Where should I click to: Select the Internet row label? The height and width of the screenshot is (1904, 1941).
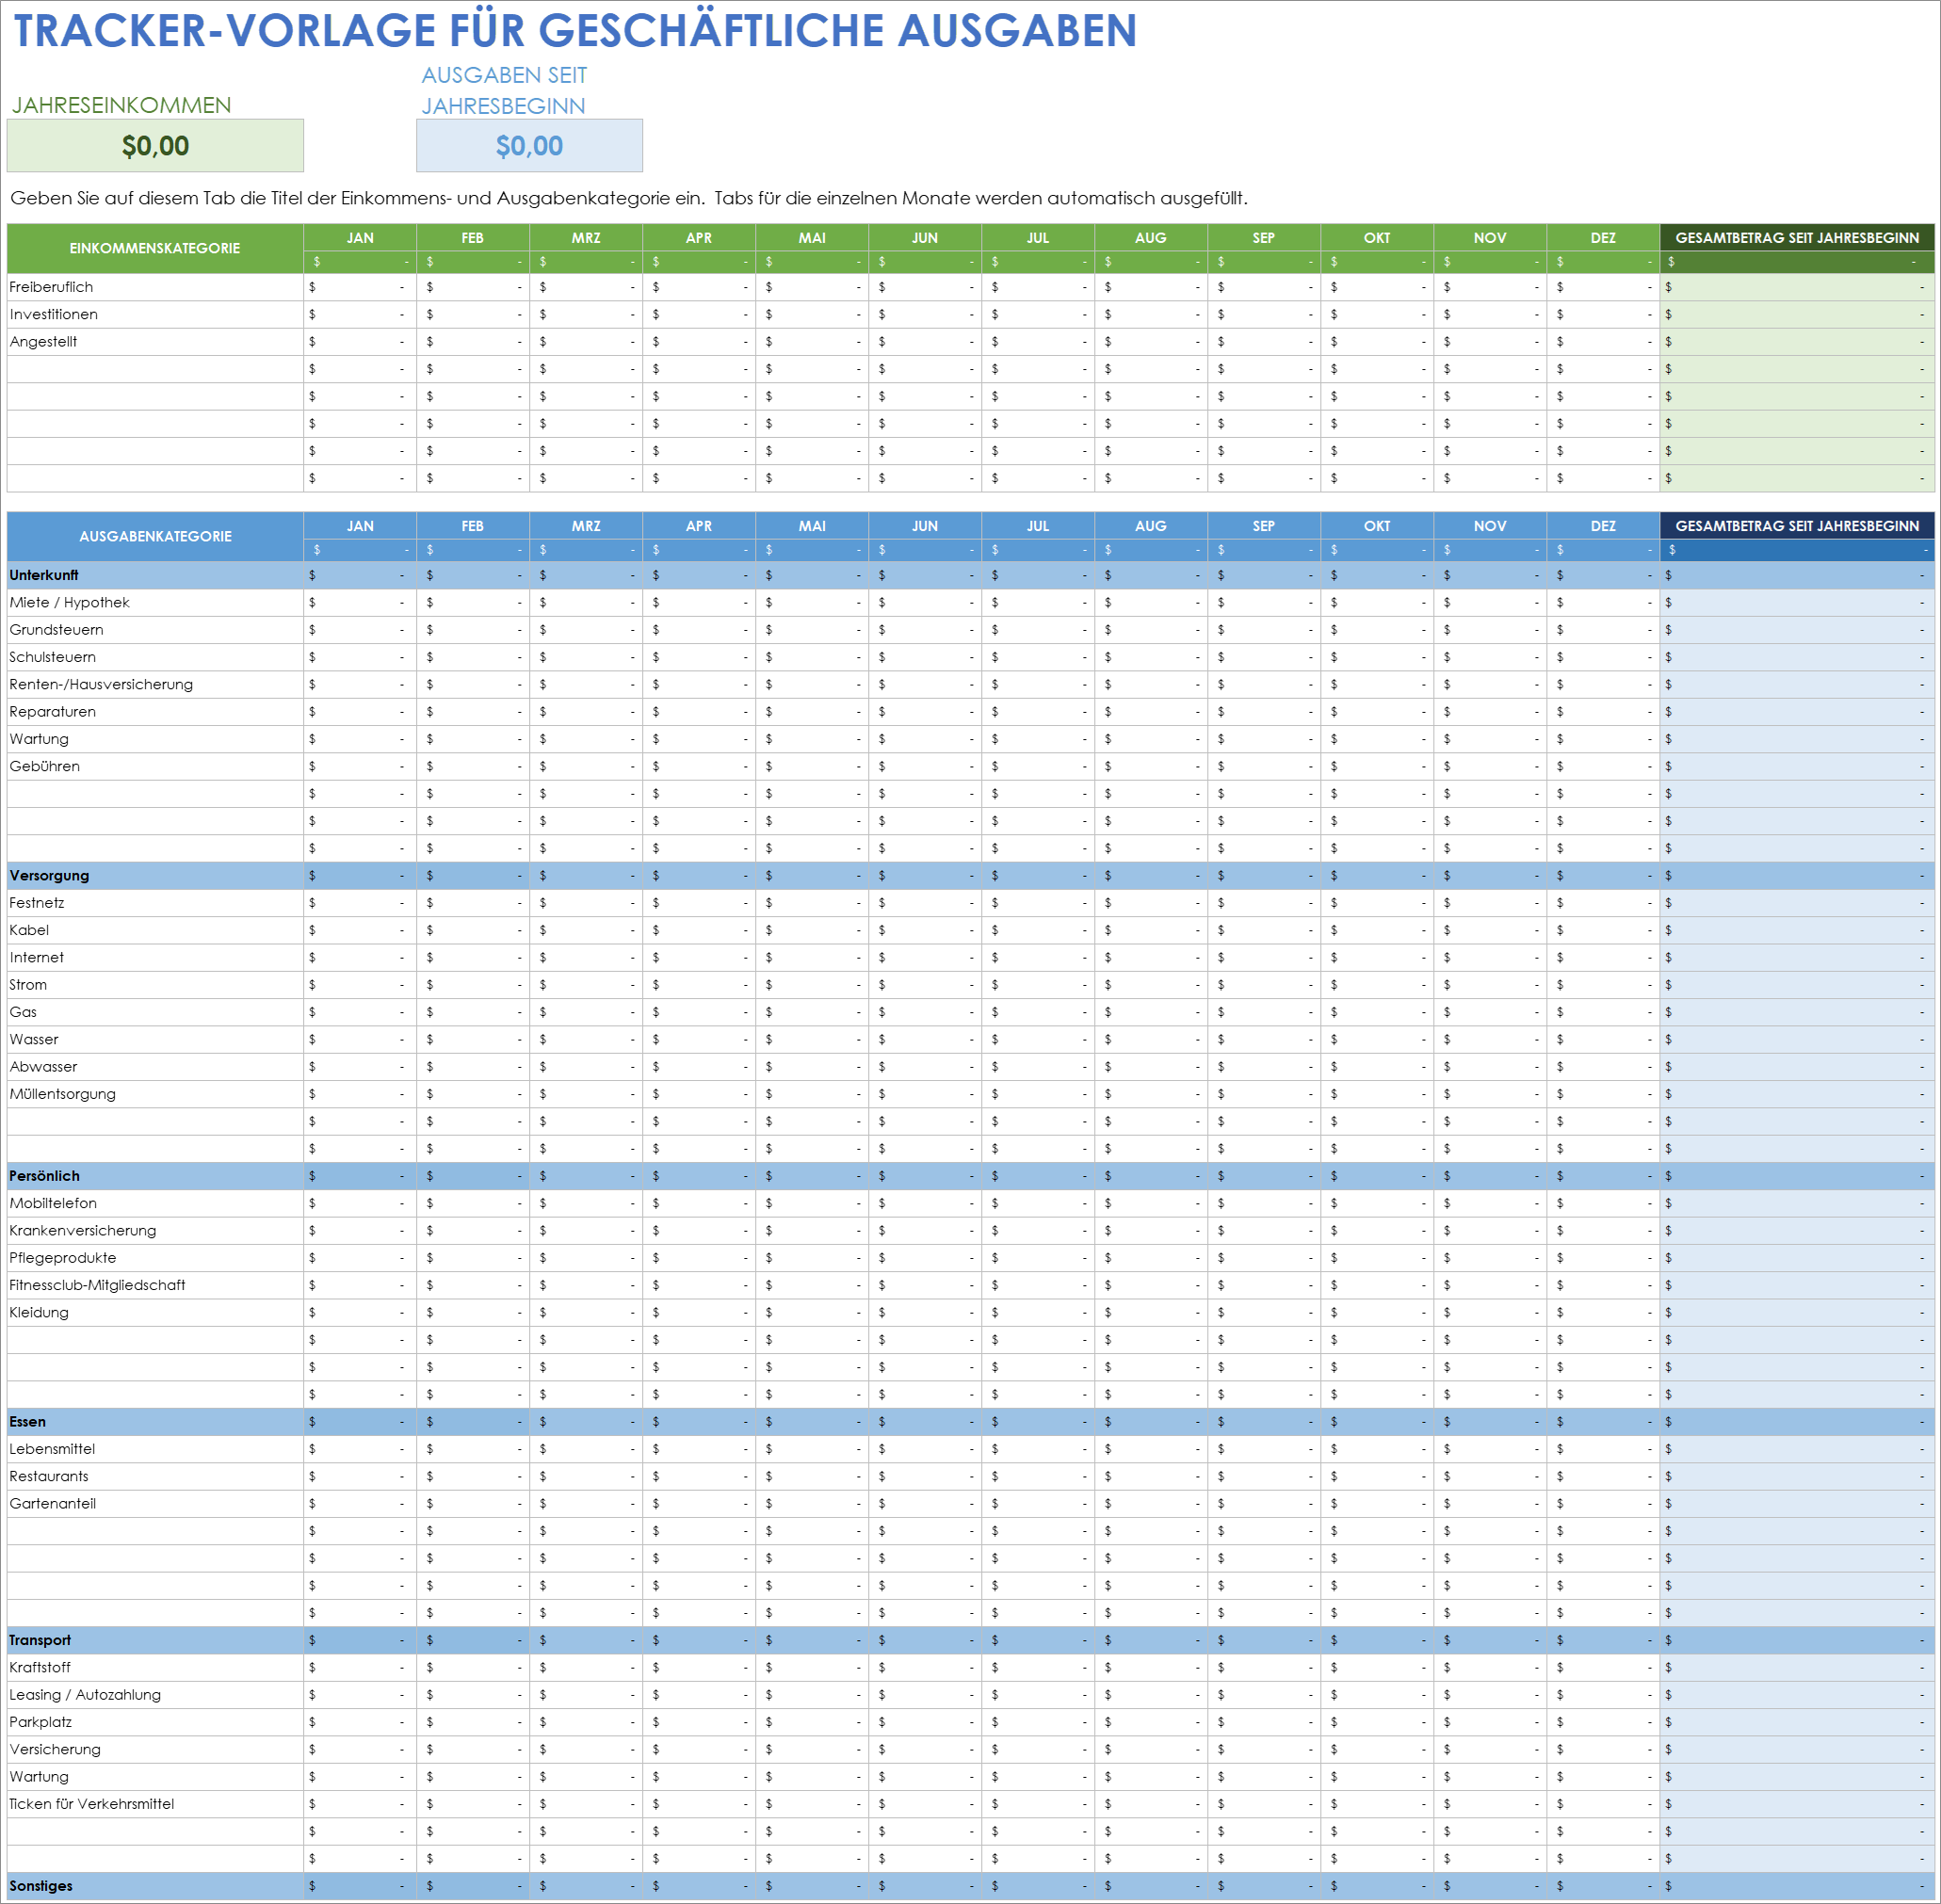point(155,958)
